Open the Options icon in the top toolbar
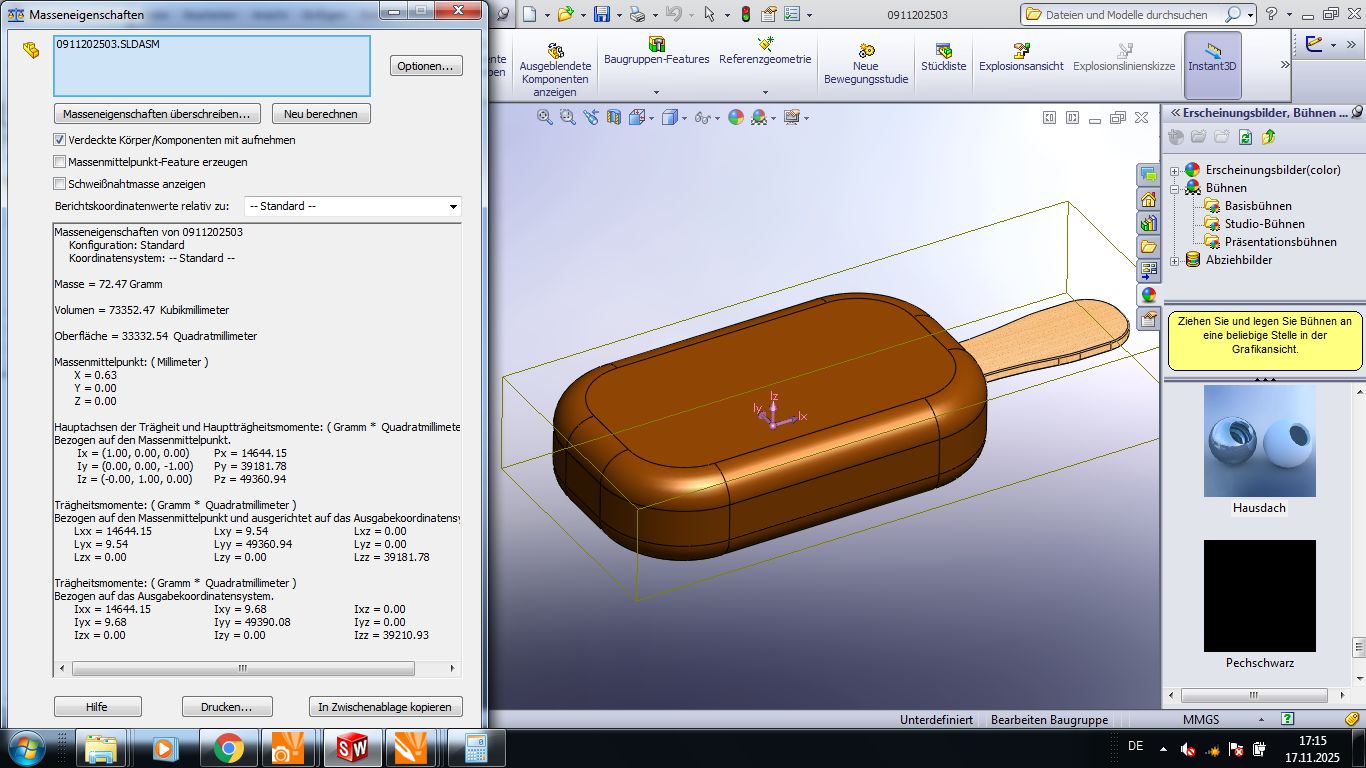1366x768 pixels. click(x=792, y=14)
